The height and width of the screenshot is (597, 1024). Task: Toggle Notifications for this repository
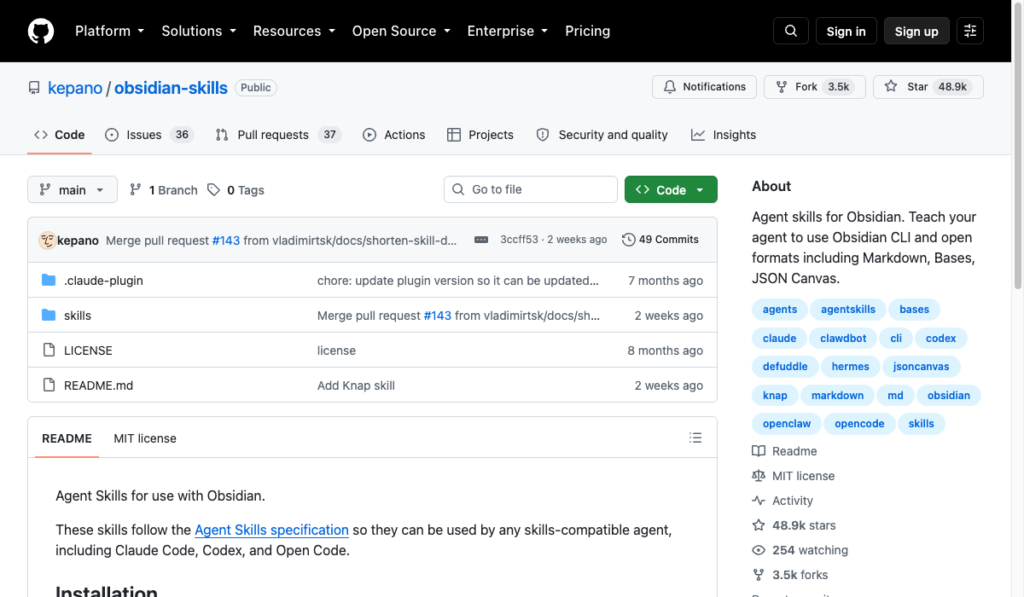coord(704,87)
